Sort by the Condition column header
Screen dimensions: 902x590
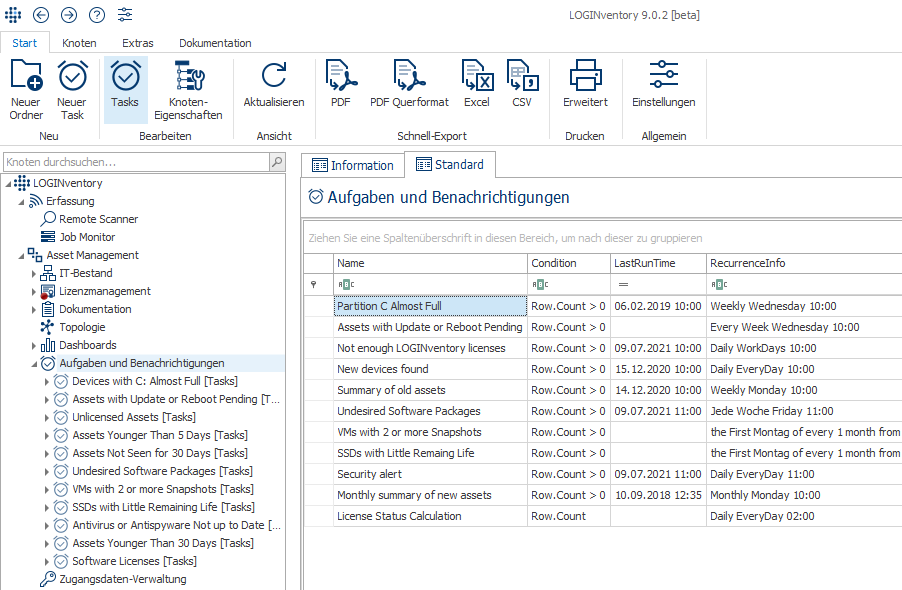(x=568, y=263)
